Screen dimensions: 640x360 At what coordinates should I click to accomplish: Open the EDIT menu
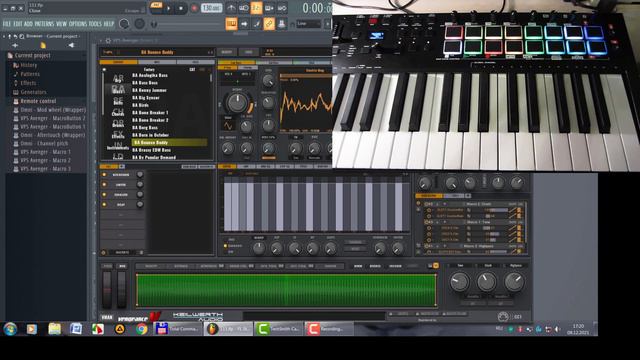point(18,24)
